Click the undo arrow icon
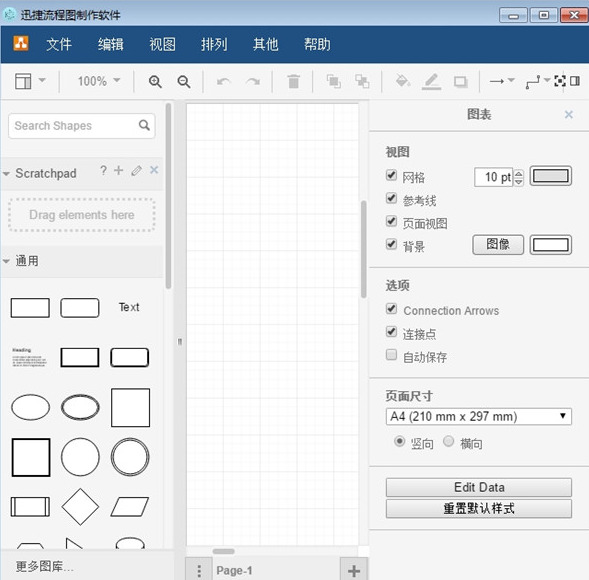 pos(224,81)
